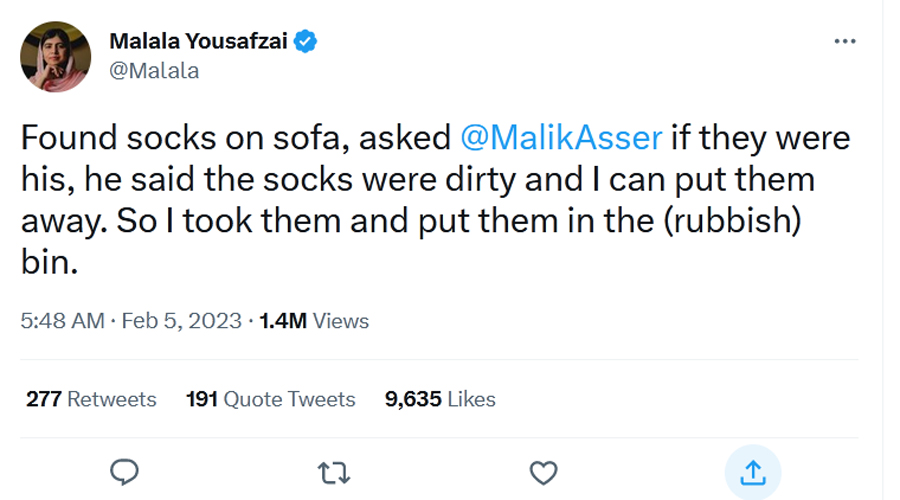900x500 pixels.
Task: Show the 191 Quote Tweets
Action: 271,399
